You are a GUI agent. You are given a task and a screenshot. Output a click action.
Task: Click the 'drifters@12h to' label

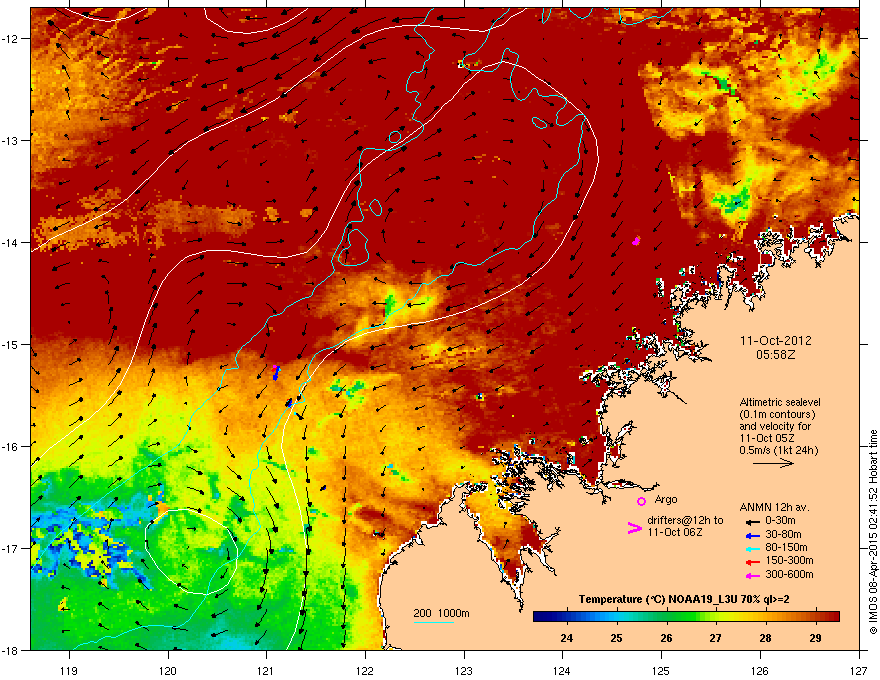tap(685, 520)
